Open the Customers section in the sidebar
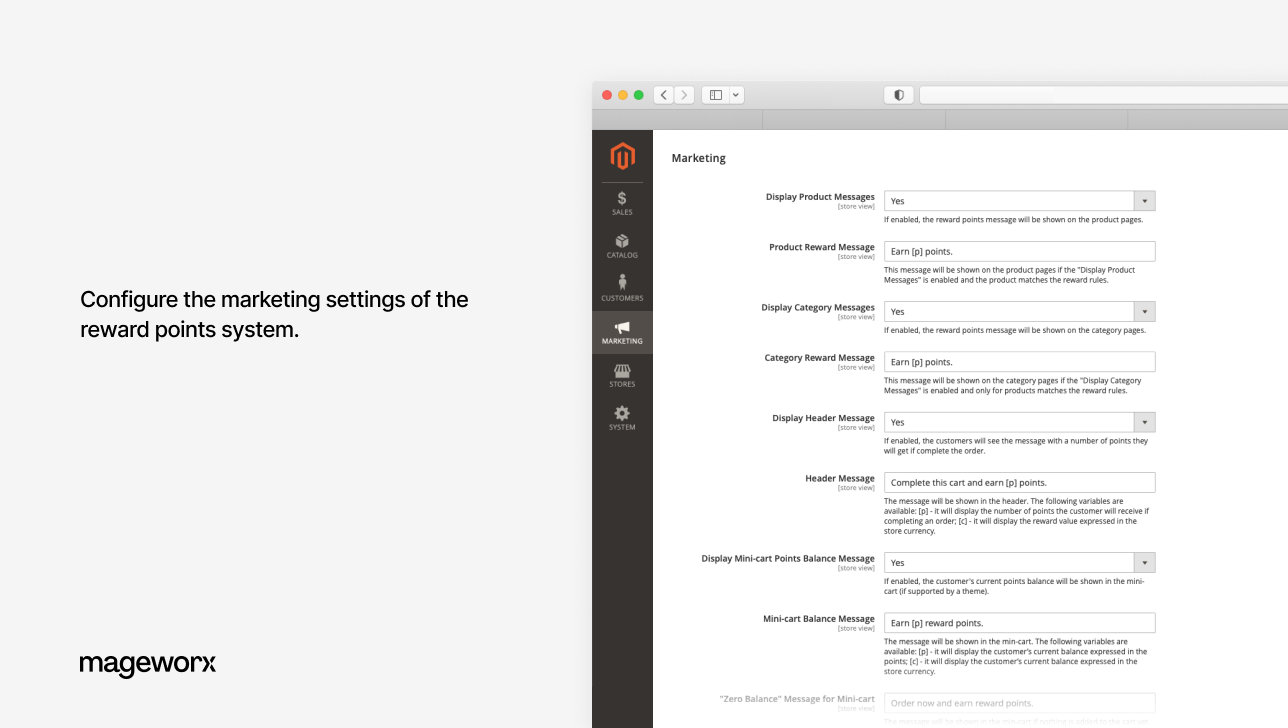The width and height of the screenshot is (1288, 728). 622,288
